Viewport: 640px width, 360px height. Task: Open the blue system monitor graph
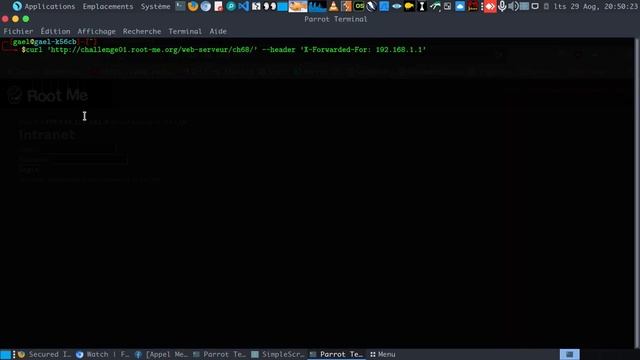(318, 6)
